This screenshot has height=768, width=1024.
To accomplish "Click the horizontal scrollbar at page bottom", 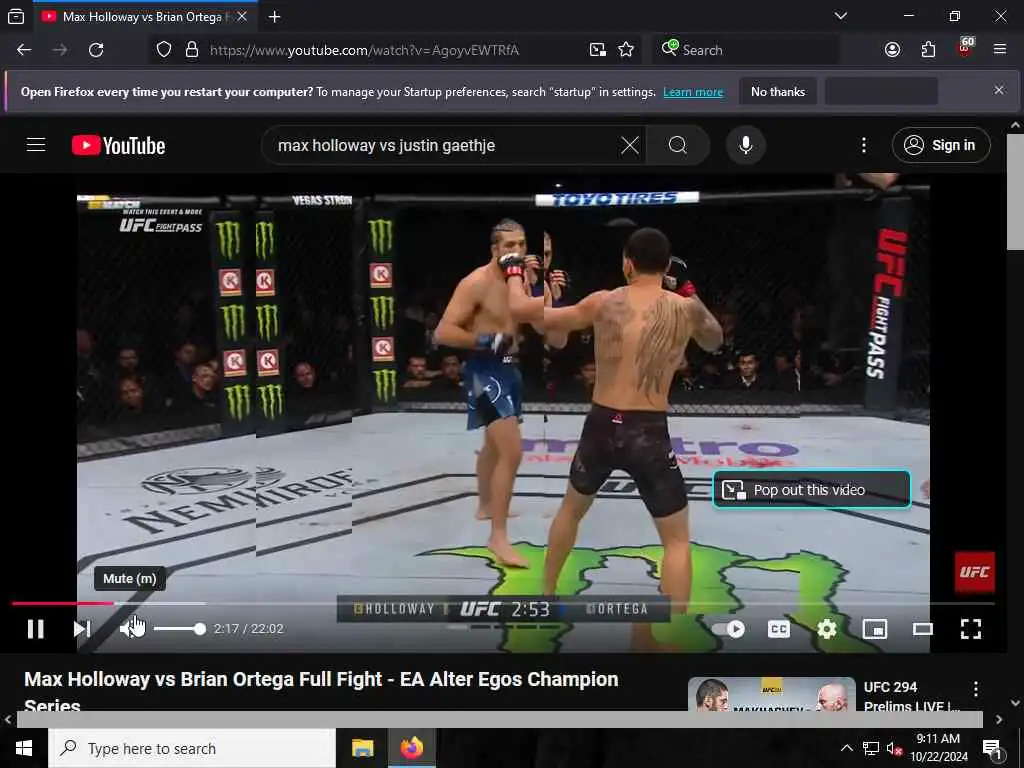I will tap(500, 719).
